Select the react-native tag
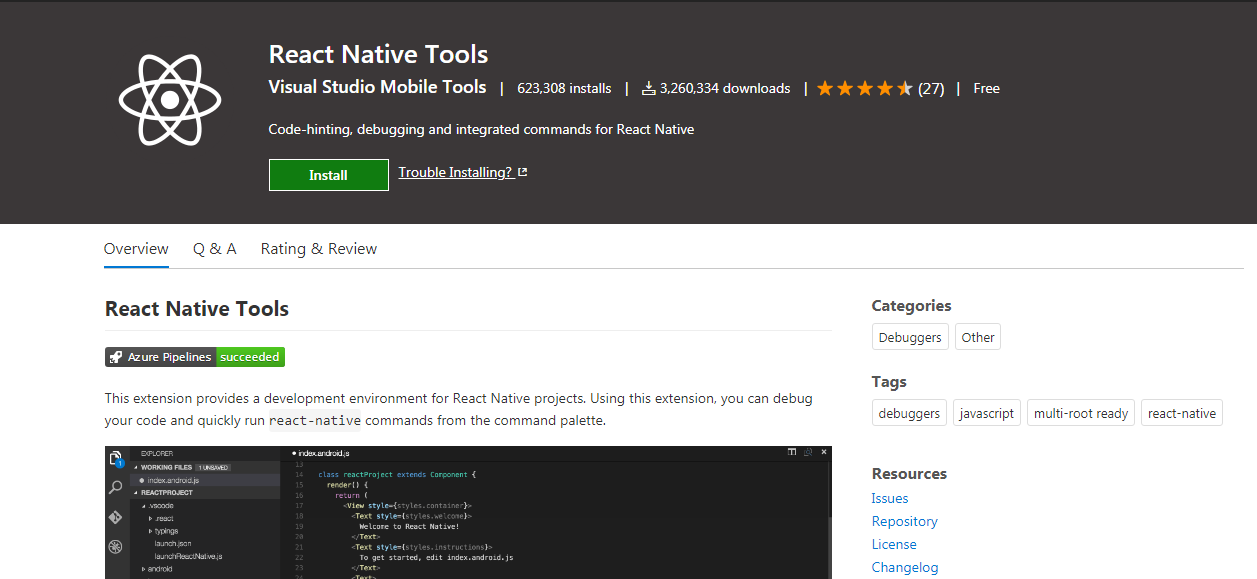Image resolution: width=1257 pixels, height=579 pixels. (1182, 413)
